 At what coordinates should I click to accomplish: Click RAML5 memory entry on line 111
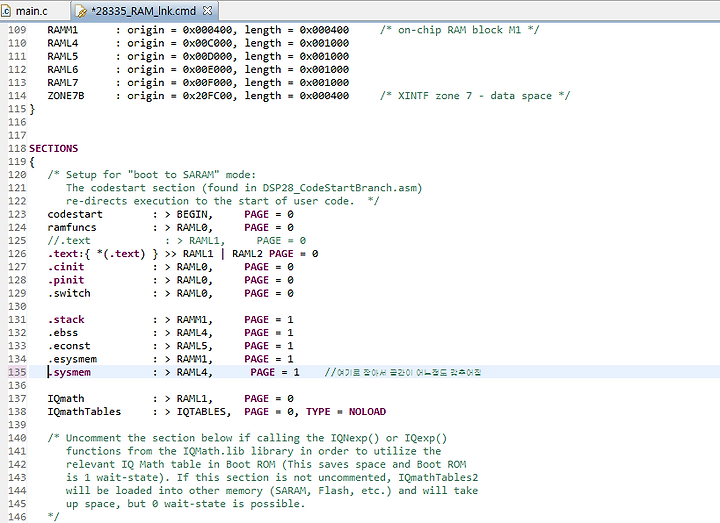coord(62,56)
